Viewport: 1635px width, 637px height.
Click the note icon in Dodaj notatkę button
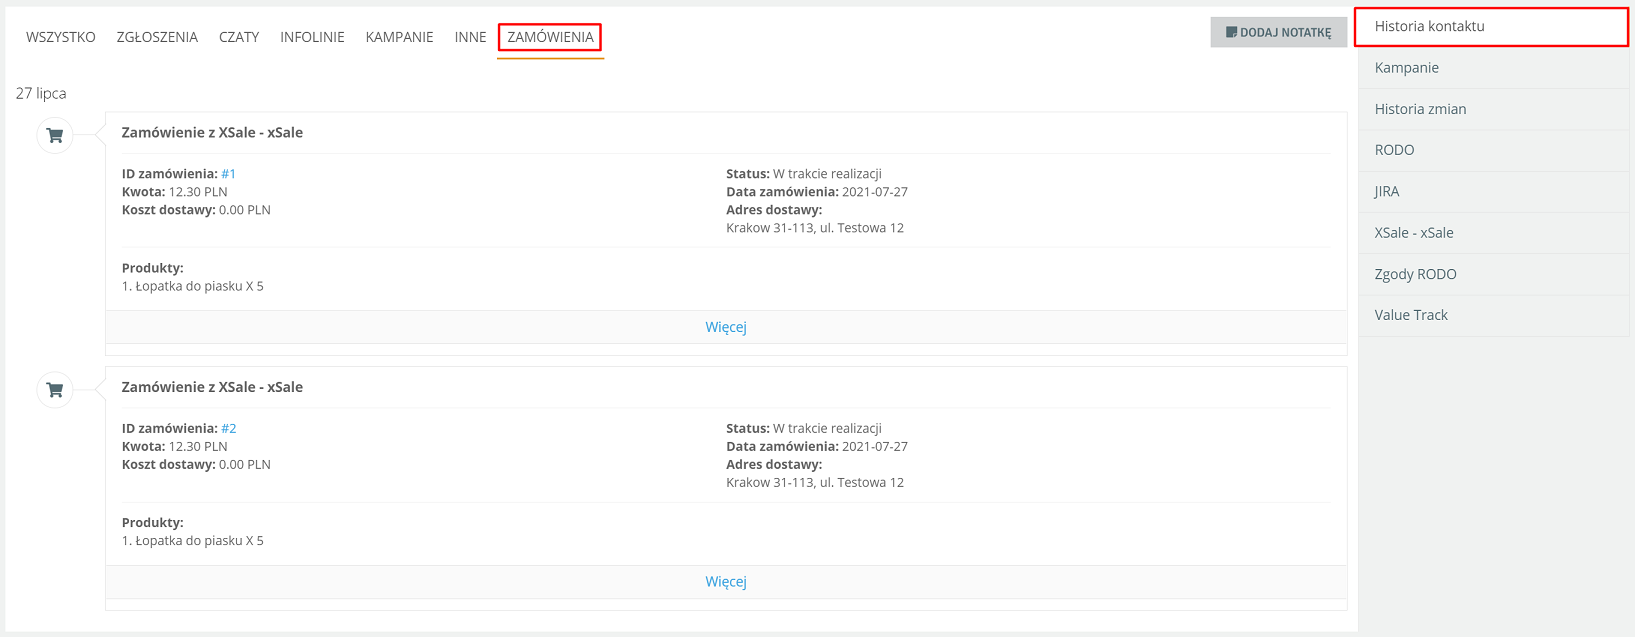click(1231, 32)
